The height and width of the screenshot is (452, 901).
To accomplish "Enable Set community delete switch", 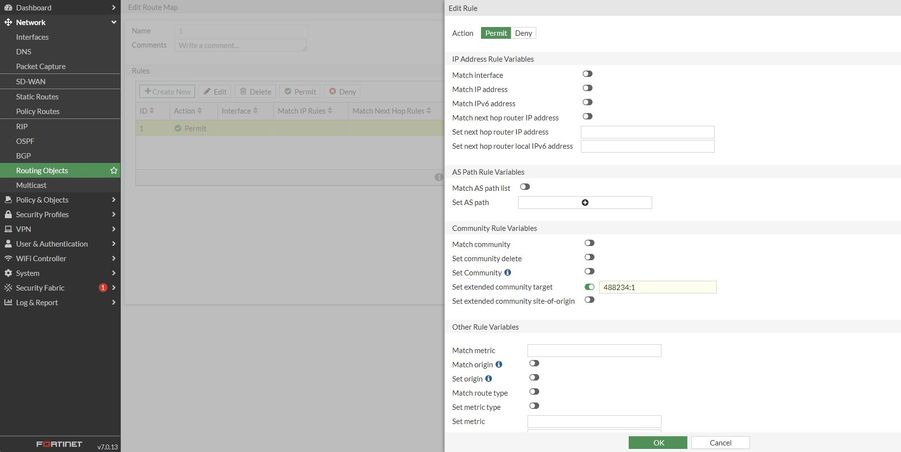I will coord(589,257).
